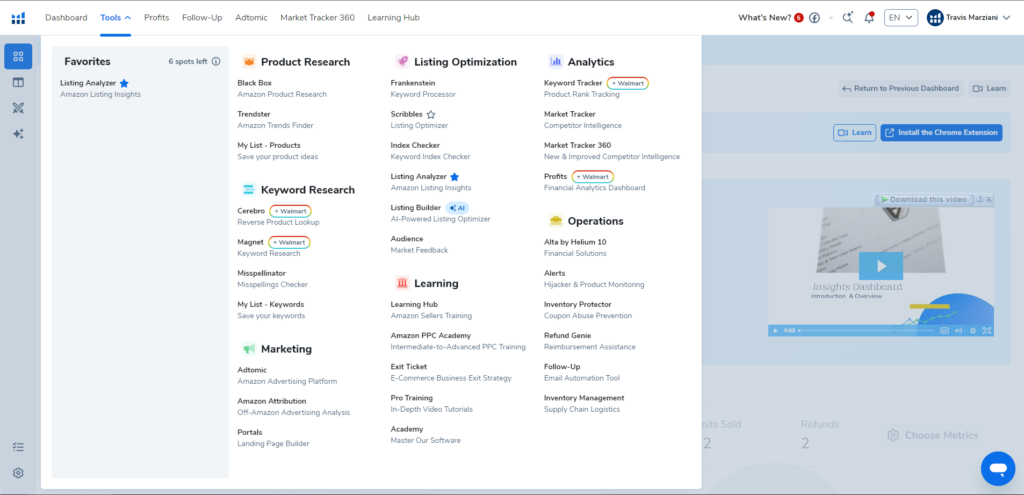Open Amazon PPC Academy
The height and width of the screenshot is (495, 1024).
[458, 341]
